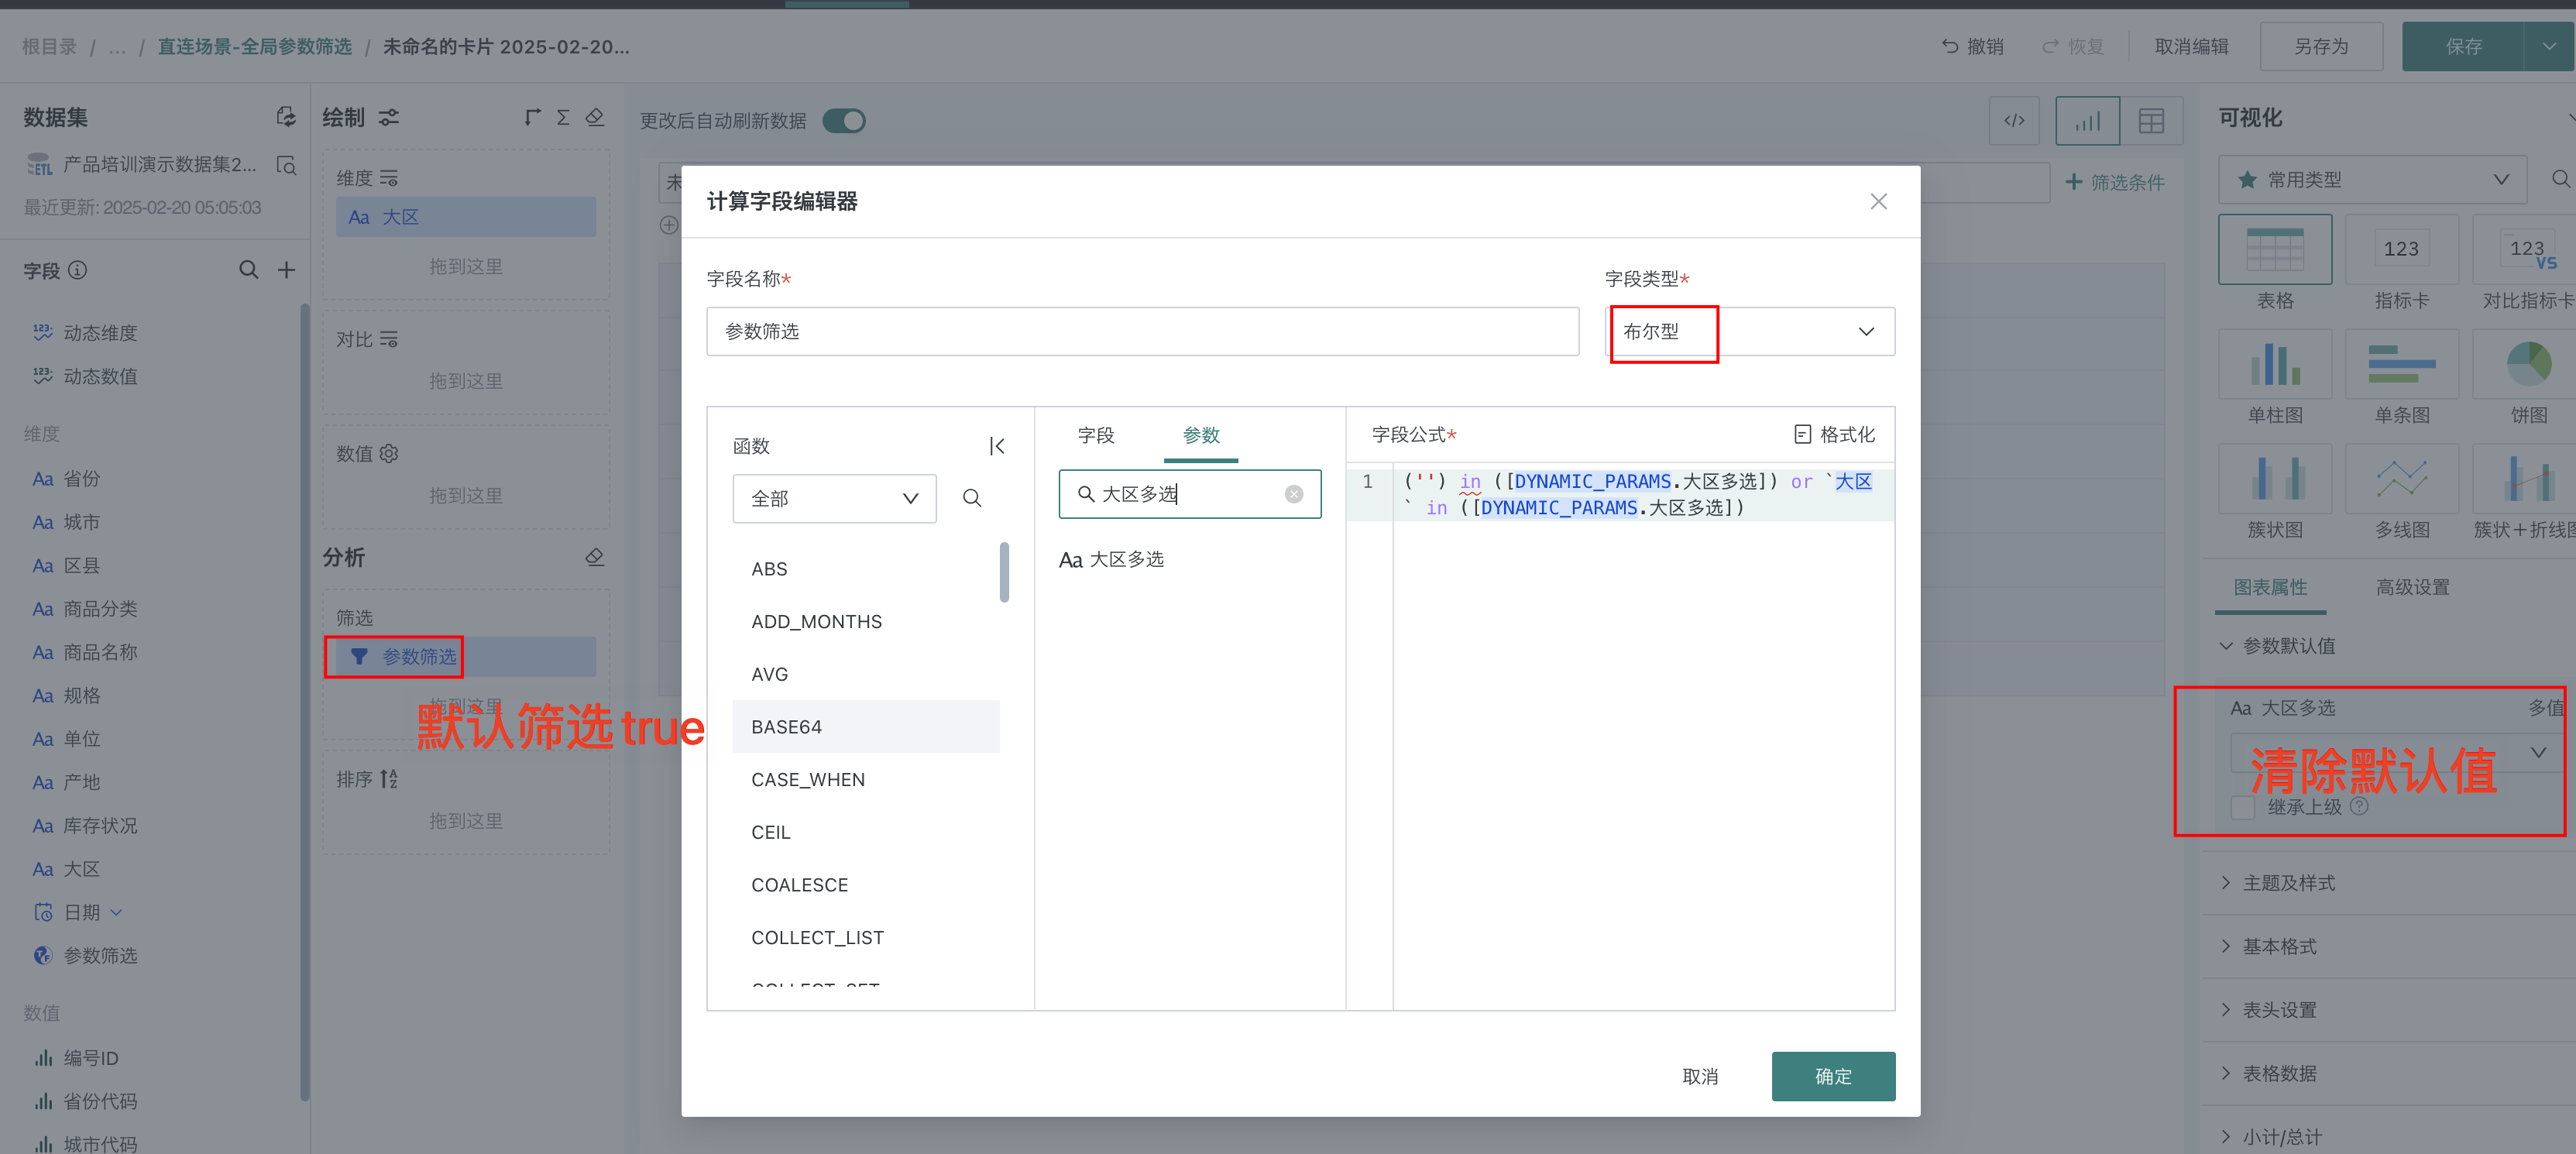Click the function search magnifier icon
Image resolution: width=2576 pixels, height=1154 pixels.
972,498
